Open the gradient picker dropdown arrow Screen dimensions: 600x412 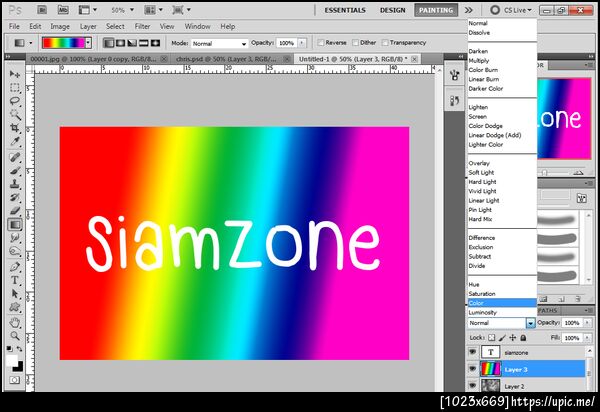(x=88, y=43)
